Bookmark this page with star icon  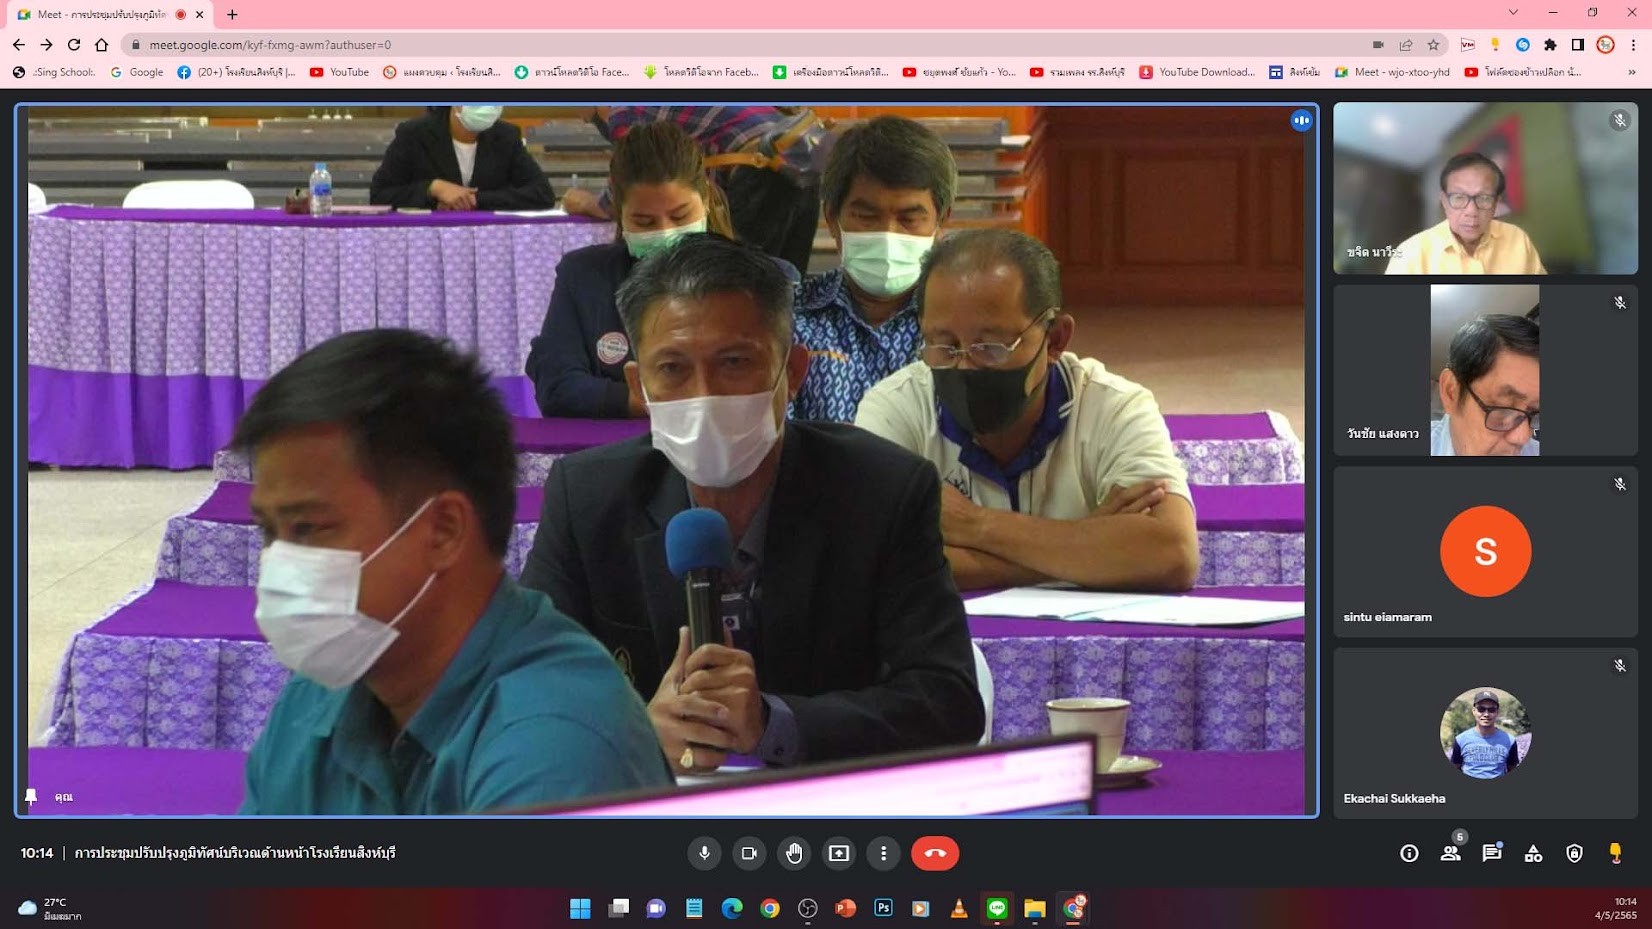pyautogui.click(x=1433, y=45)
